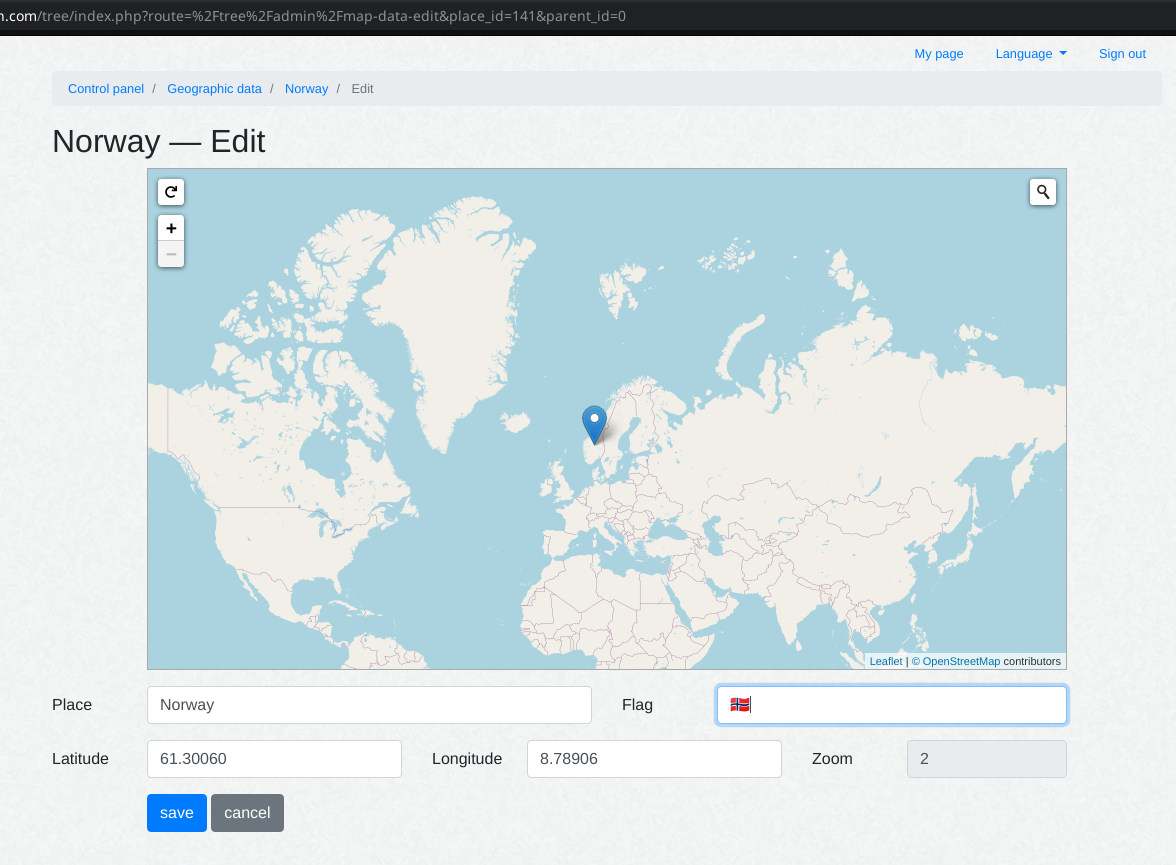The height and width of the screenshot is (865, 1176).
Task: Zoom in with the map plus button
Action: 171,228
